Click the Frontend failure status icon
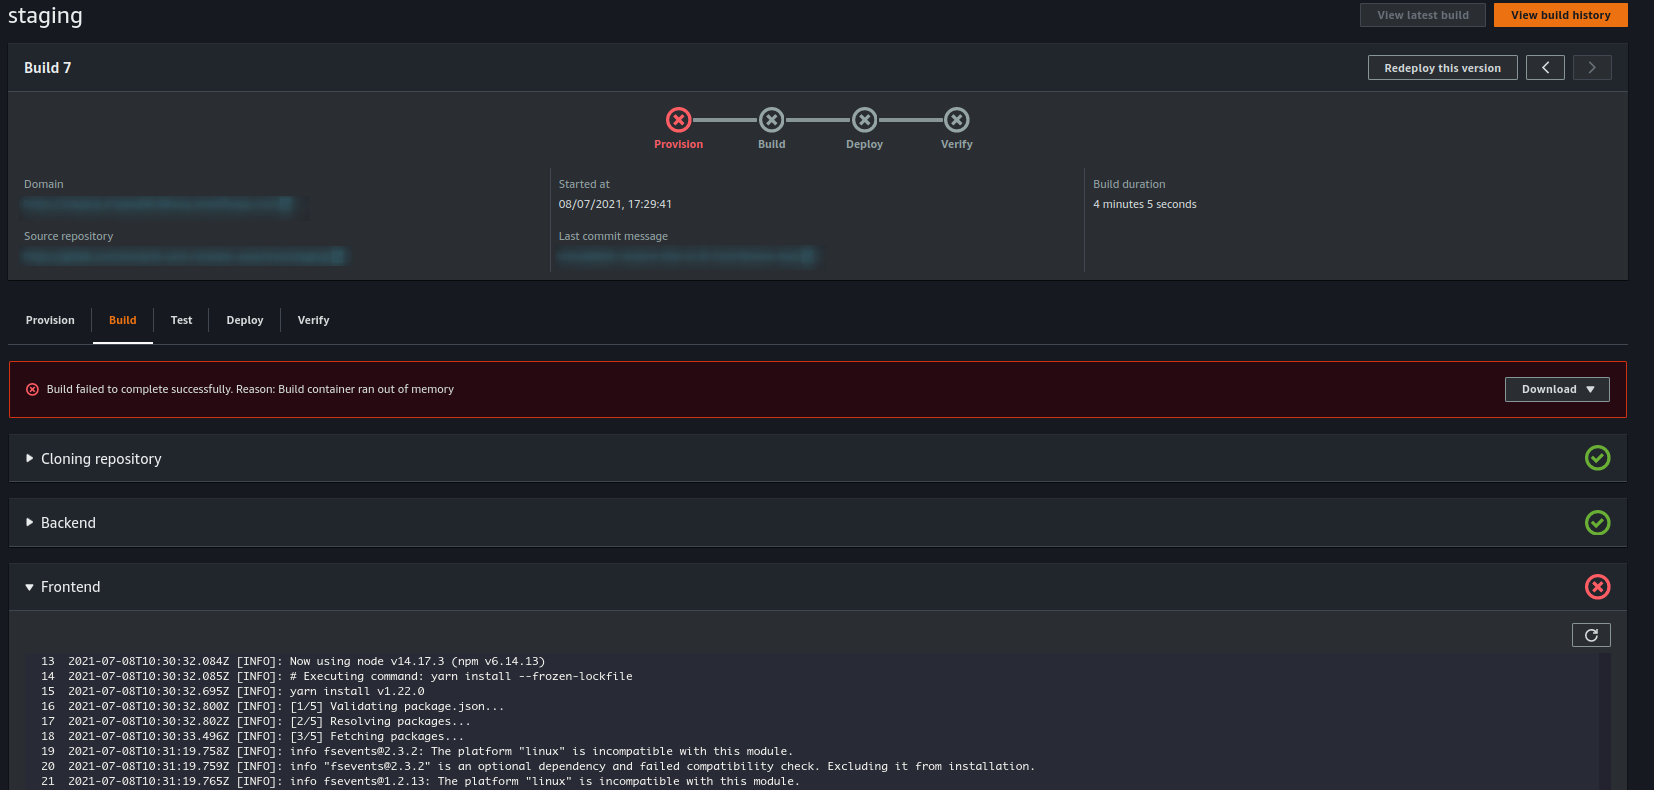 pos(1597,587)
